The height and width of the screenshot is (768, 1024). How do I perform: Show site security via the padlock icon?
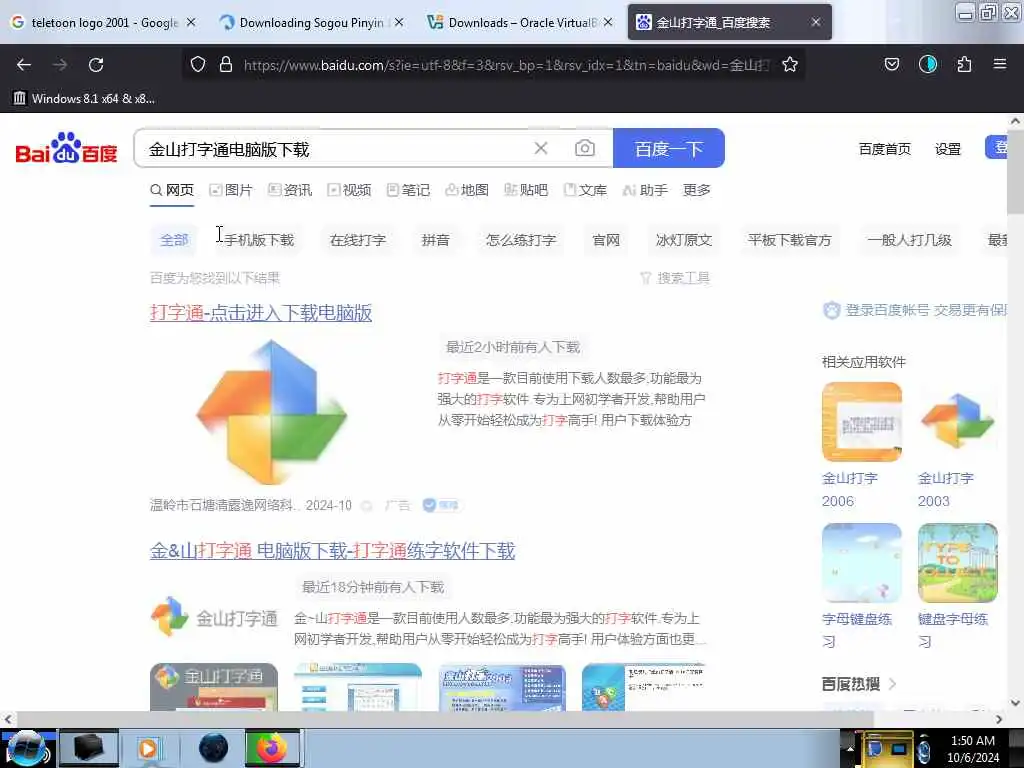[x=226, y=64]
